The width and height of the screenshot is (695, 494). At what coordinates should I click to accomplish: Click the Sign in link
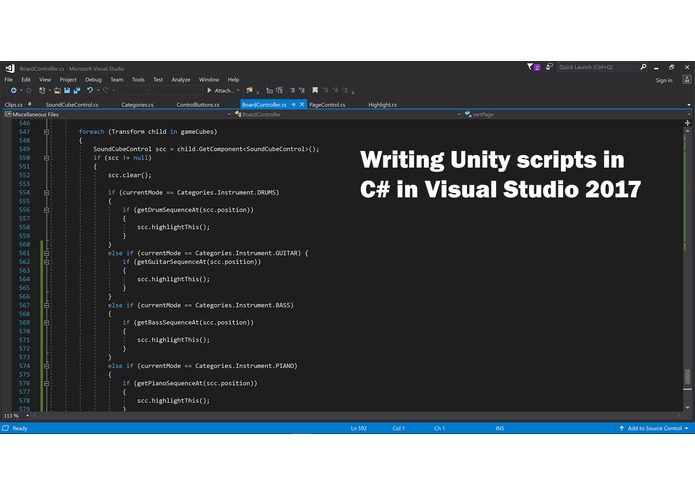coord(664,80)
